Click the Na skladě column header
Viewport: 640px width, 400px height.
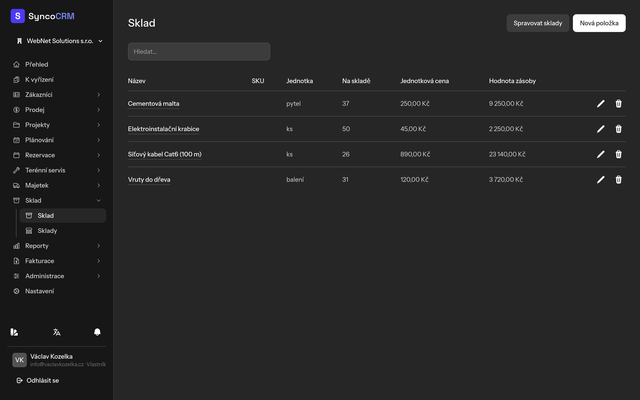356,81
